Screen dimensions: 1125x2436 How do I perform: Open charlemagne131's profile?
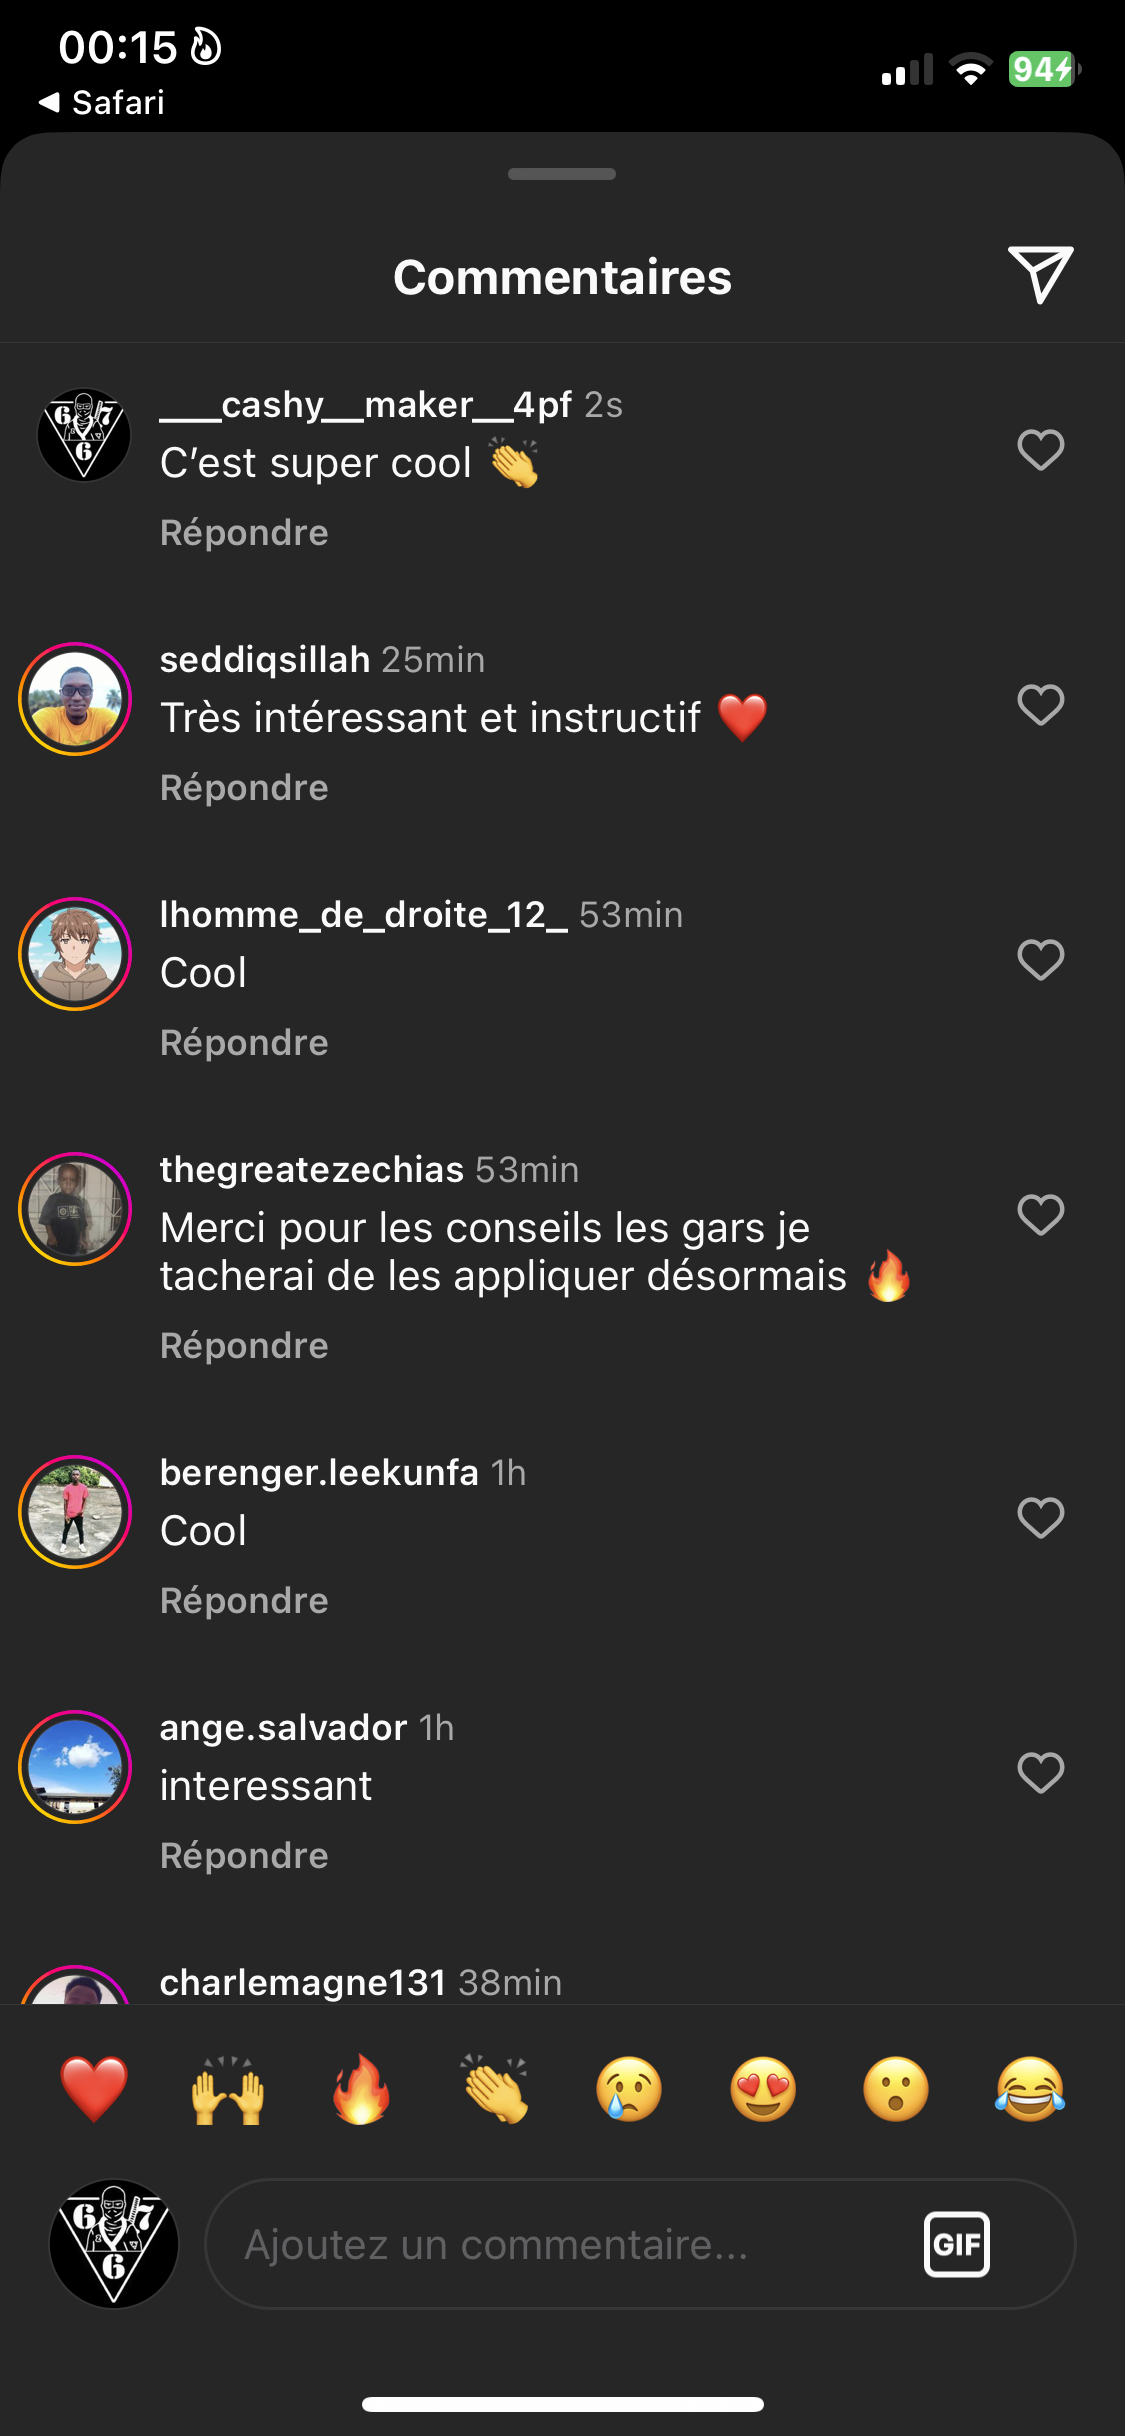tap(303, 1982)
